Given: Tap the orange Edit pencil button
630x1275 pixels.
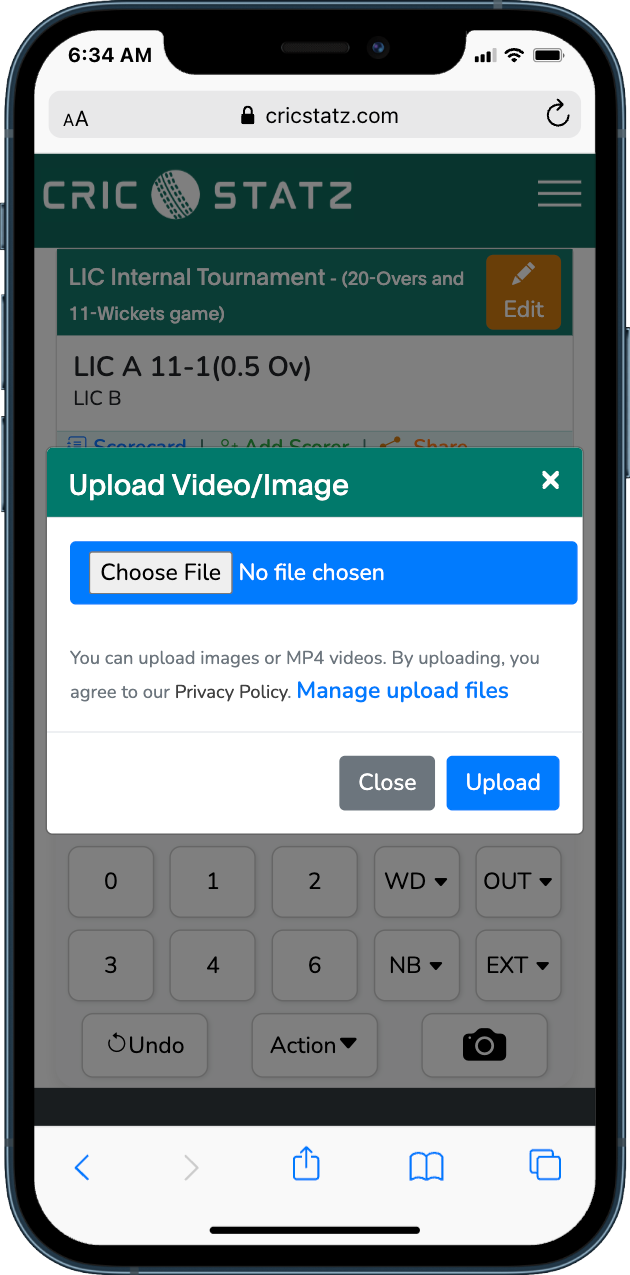Looking at the screenshot, I should [523, 292].
